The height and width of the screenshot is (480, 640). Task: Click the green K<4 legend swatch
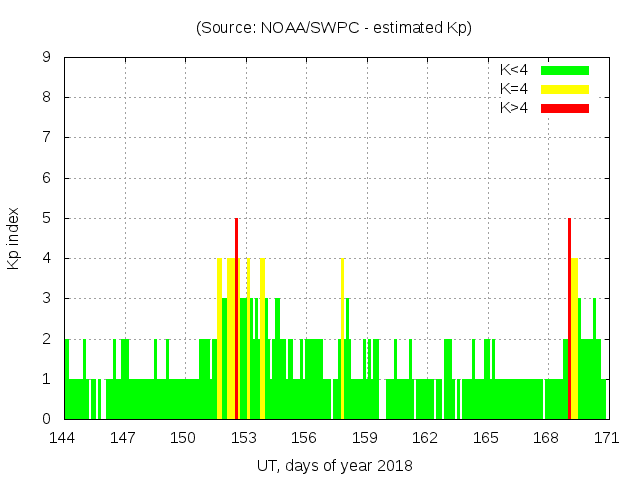click(x=565, y=70)
